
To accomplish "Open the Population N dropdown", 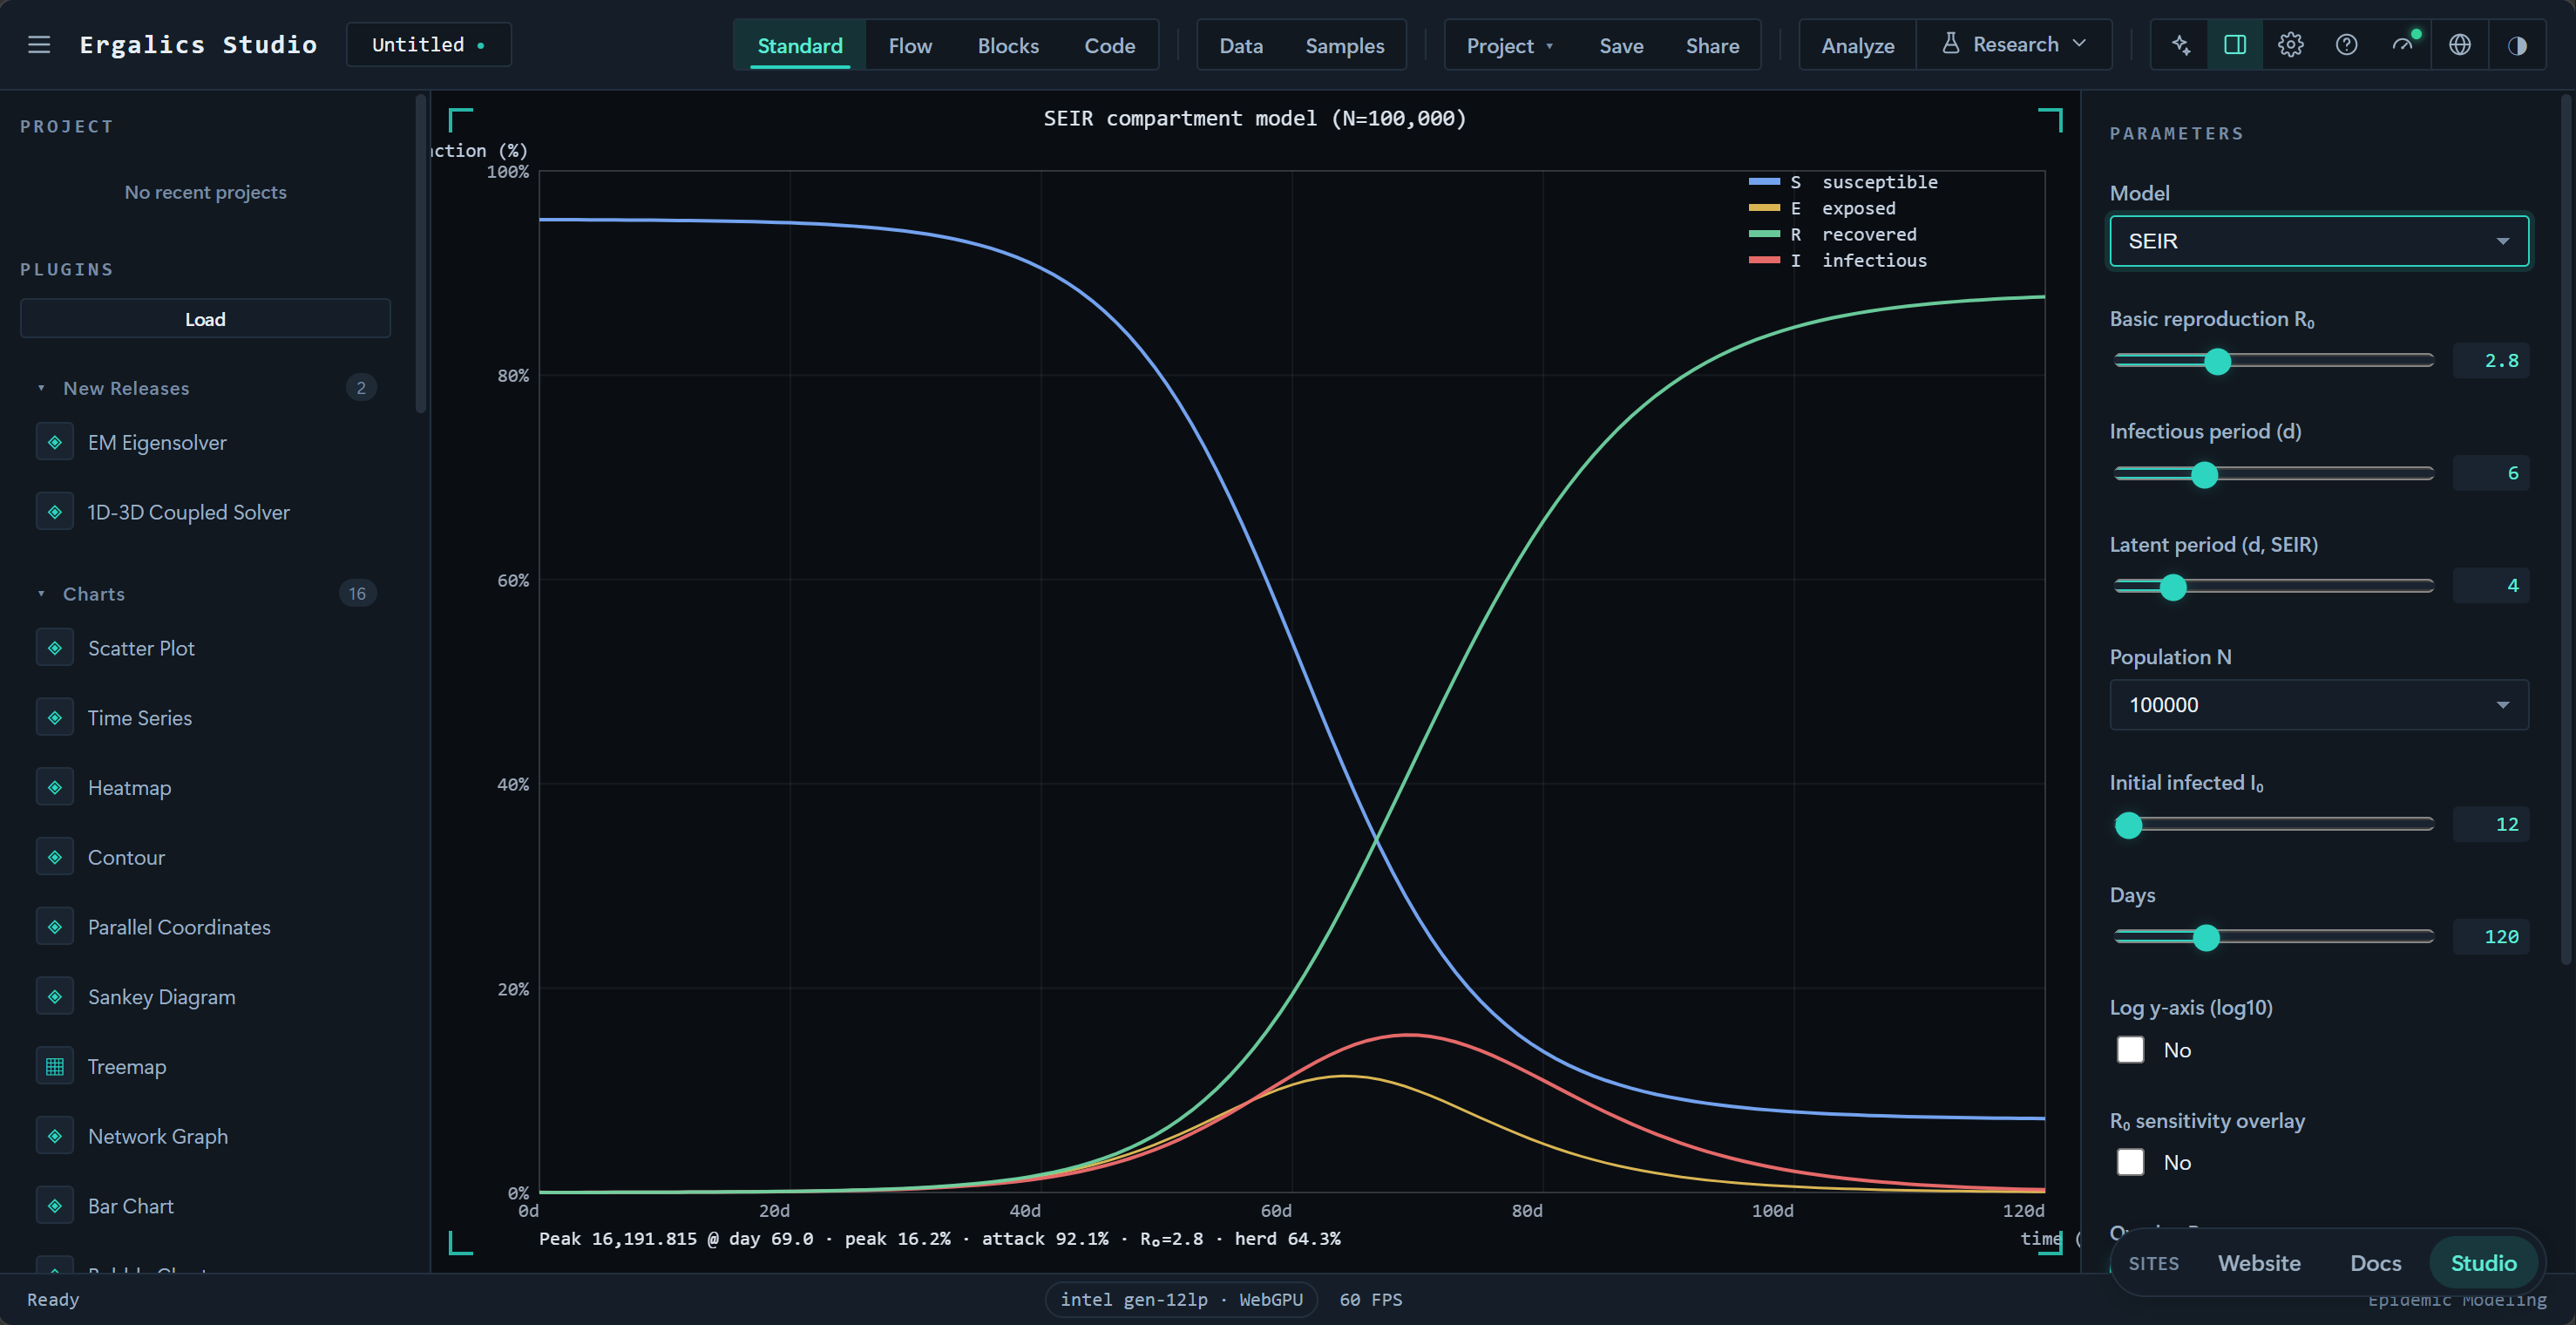I will [2319, 705].
